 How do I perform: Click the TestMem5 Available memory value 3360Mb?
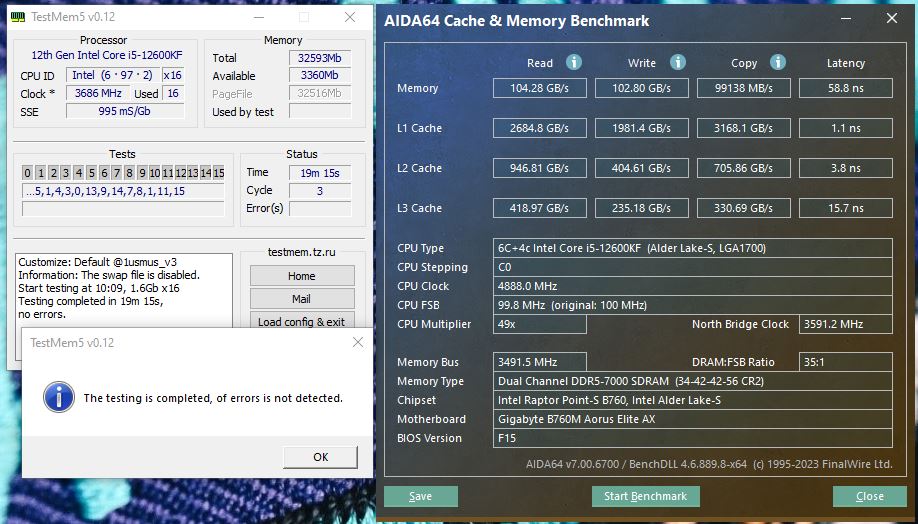[320, 76]
